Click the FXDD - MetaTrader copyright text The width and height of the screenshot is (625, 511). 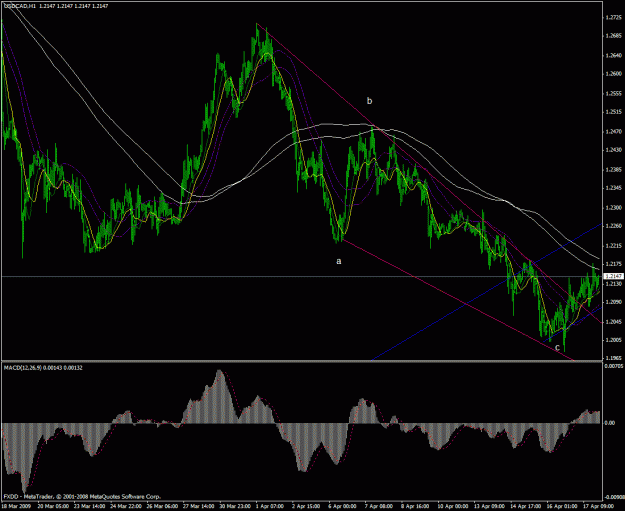(83, 497)
